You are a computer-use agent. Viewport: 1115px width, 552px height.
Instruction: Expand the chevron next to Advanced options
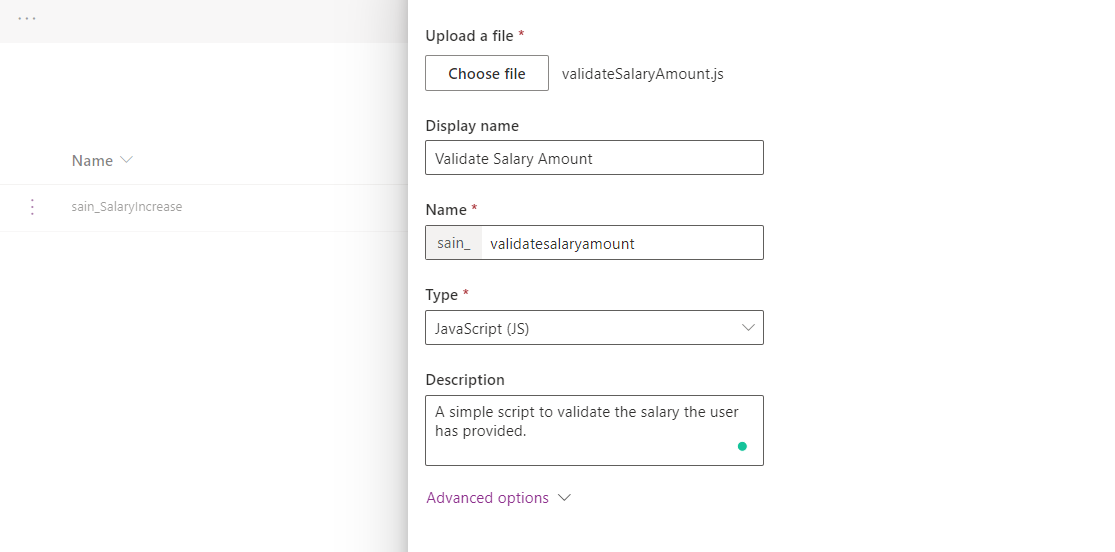[564, 498]
